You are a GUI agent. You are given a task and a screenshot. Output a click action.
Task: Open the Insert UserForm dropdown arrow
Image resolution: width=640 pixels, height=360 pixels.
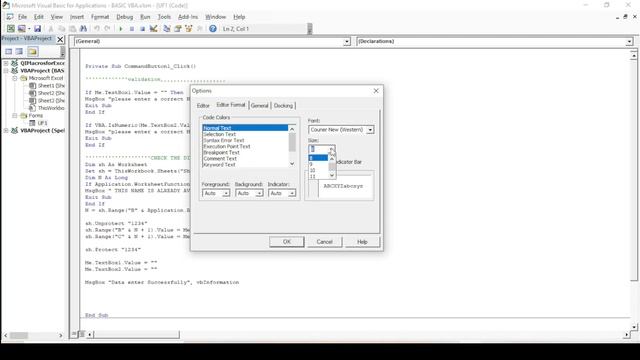coord(29,29)
